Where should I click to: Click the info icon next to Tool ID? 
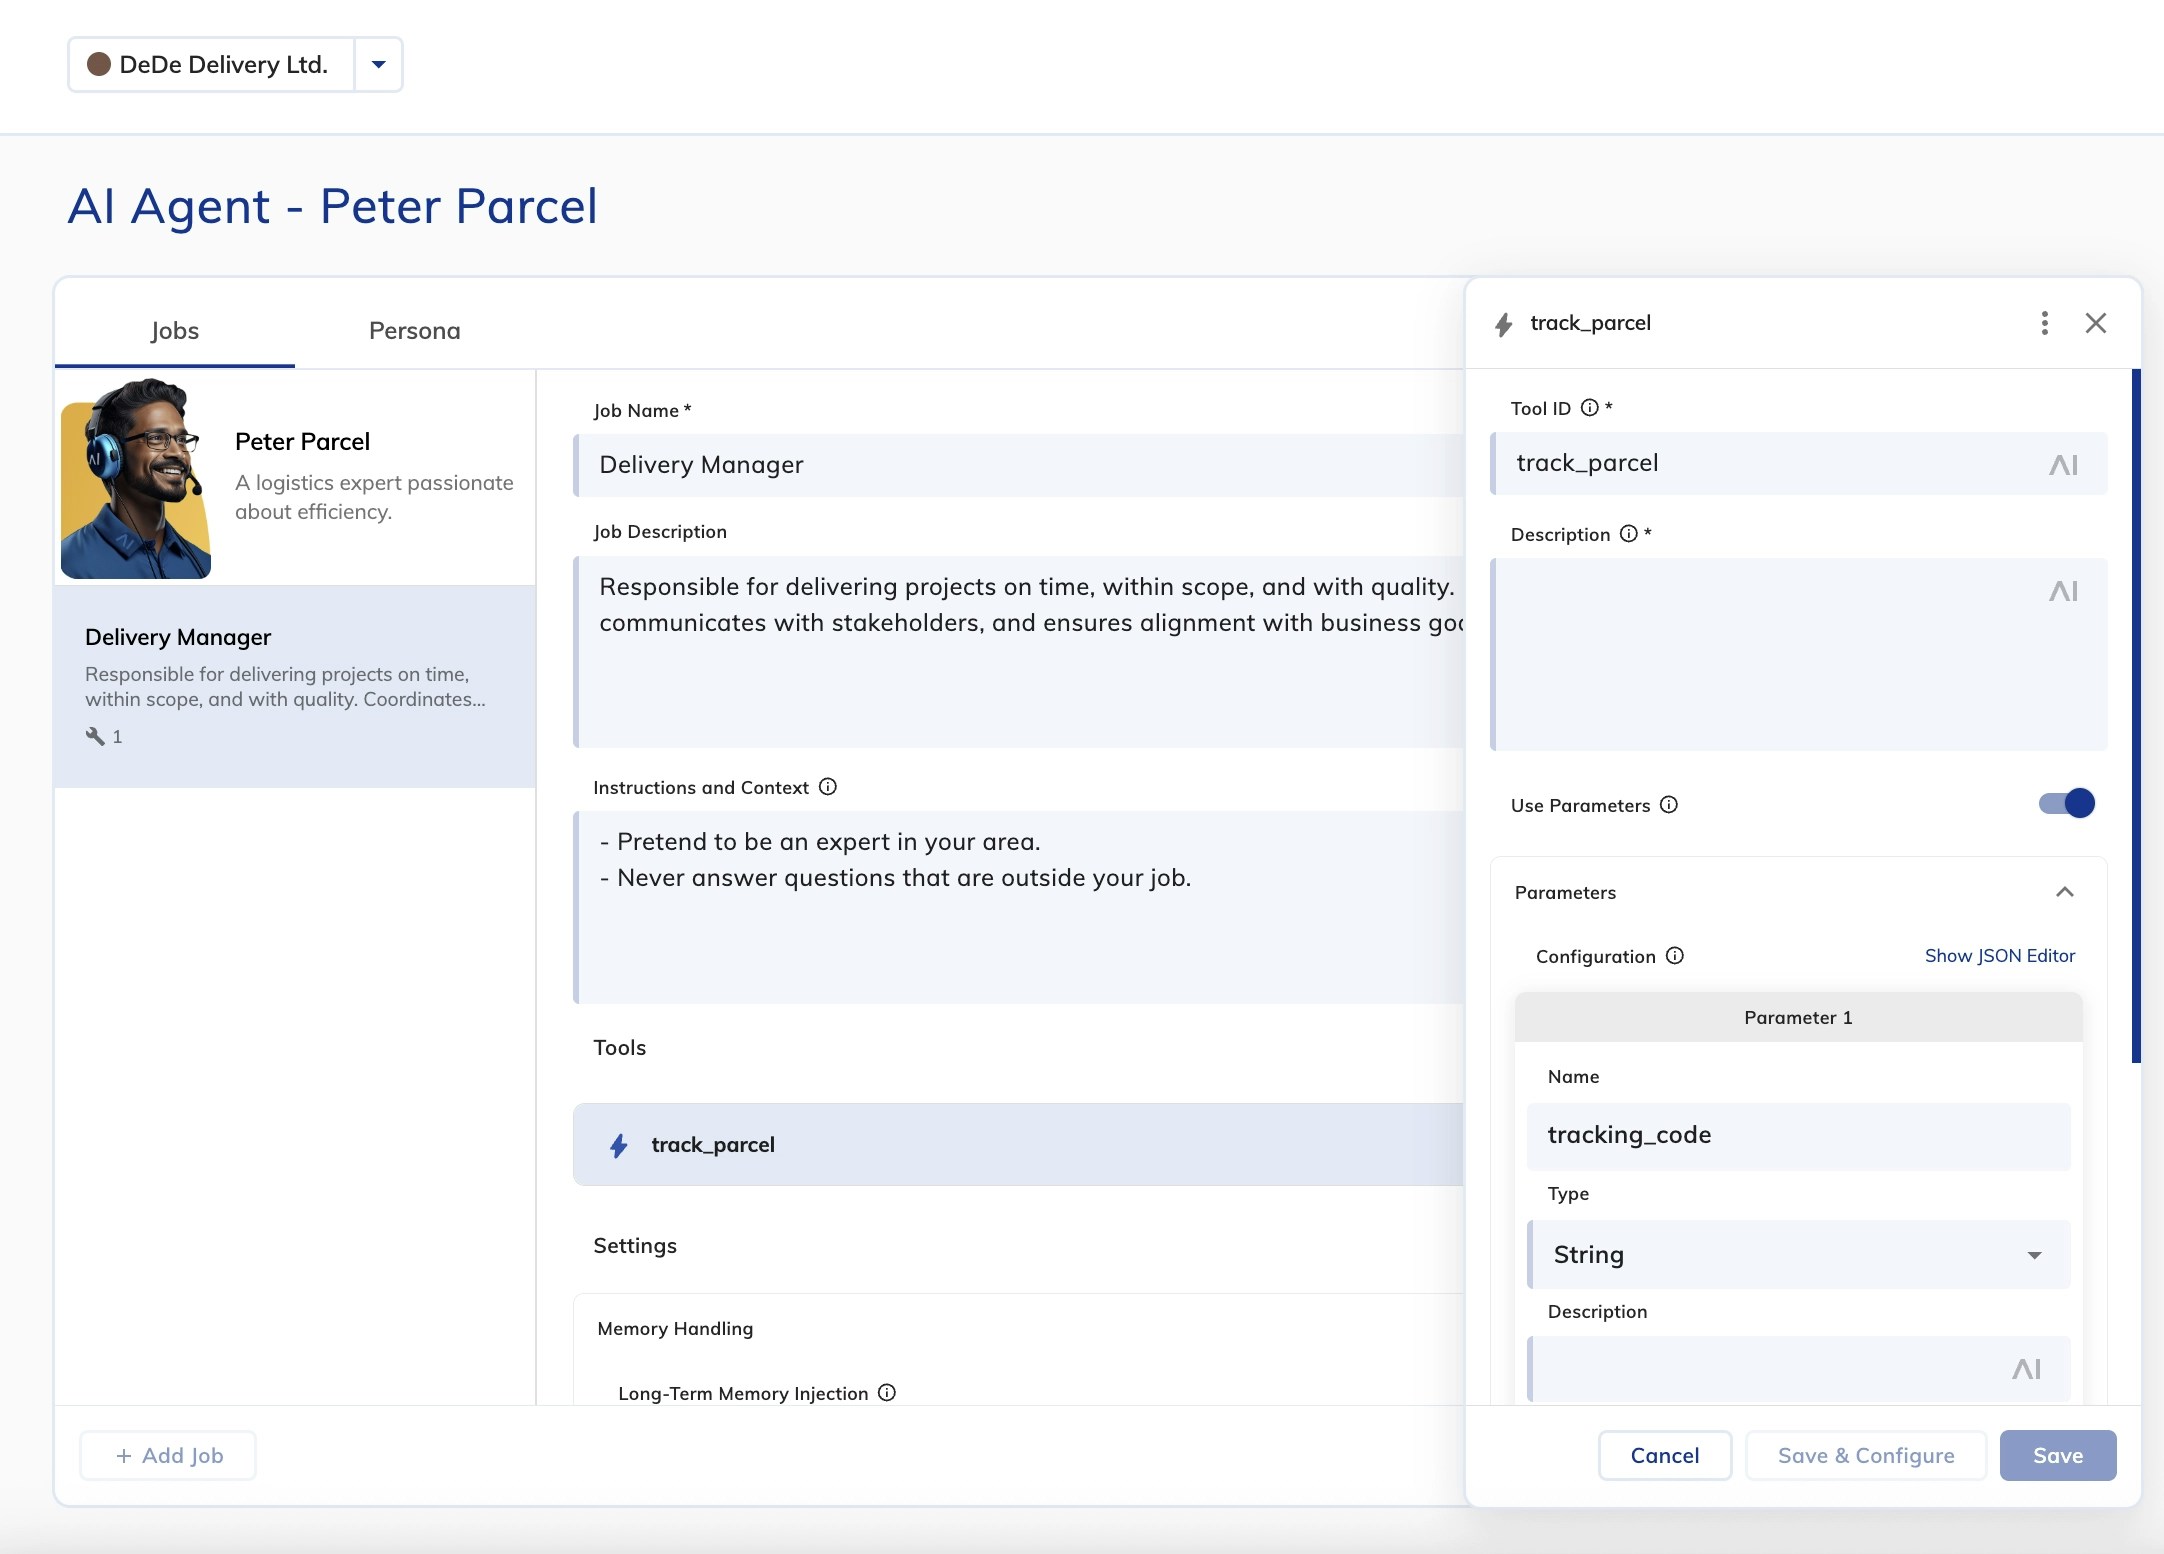(x=1589, y=408)
